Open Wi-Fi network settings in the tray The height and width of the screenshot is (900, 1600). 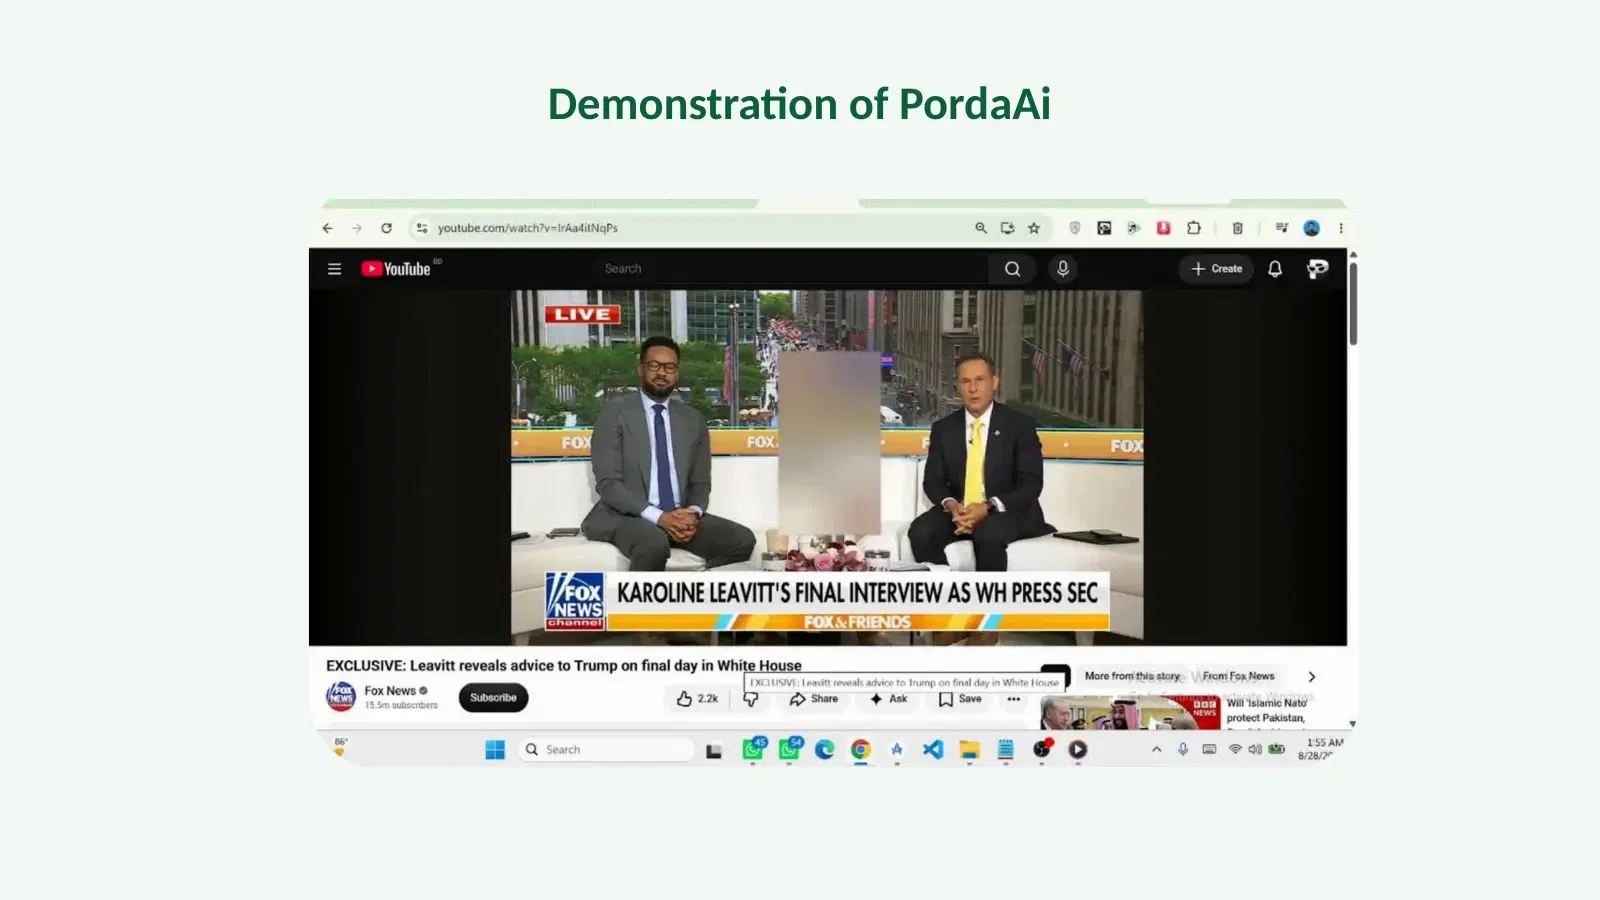1235,749
